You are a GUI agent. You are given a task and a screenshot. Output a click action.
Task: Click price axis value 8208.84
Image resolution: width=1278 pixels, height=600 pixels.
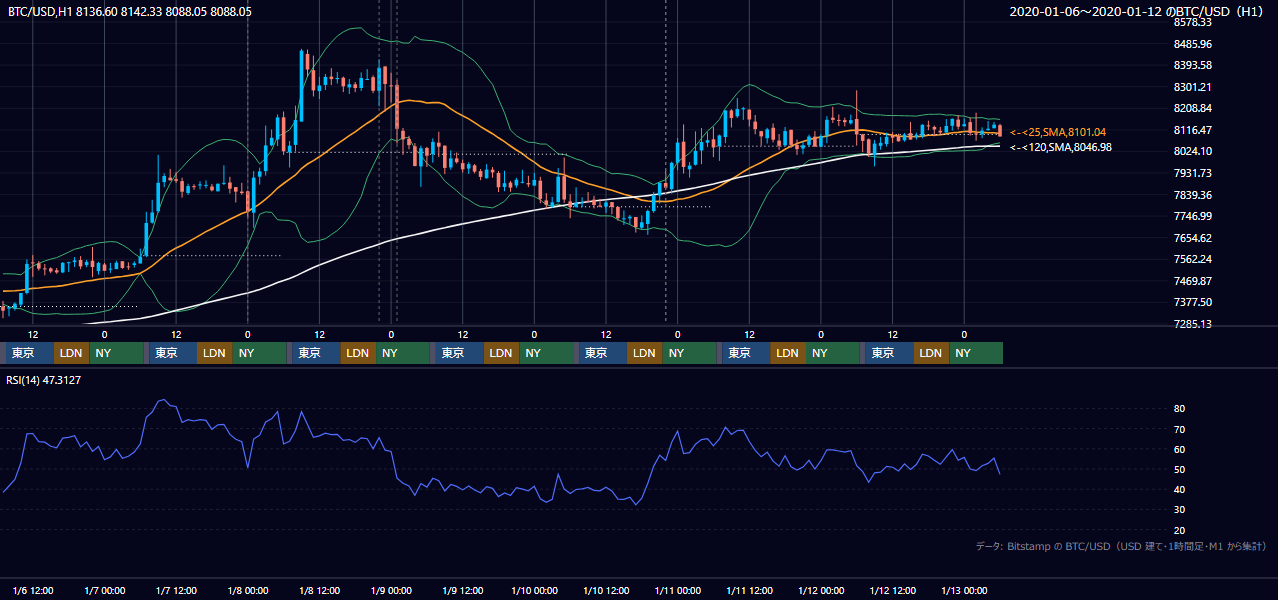point(1192,108)
